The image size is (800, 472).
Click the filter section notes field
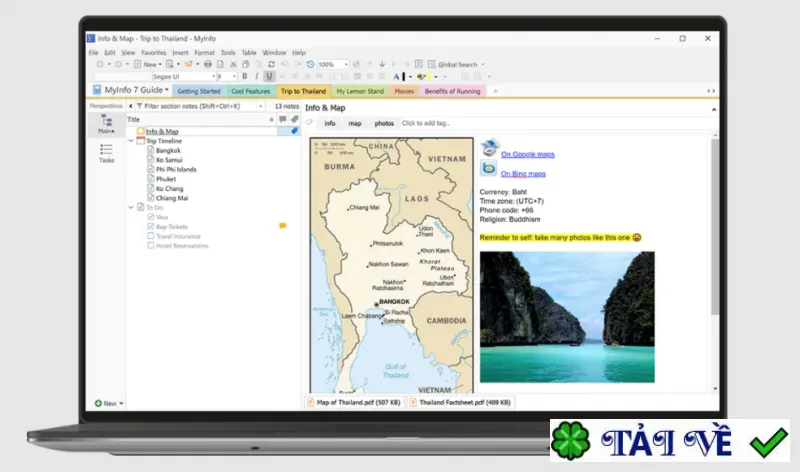tap(198, 106)
